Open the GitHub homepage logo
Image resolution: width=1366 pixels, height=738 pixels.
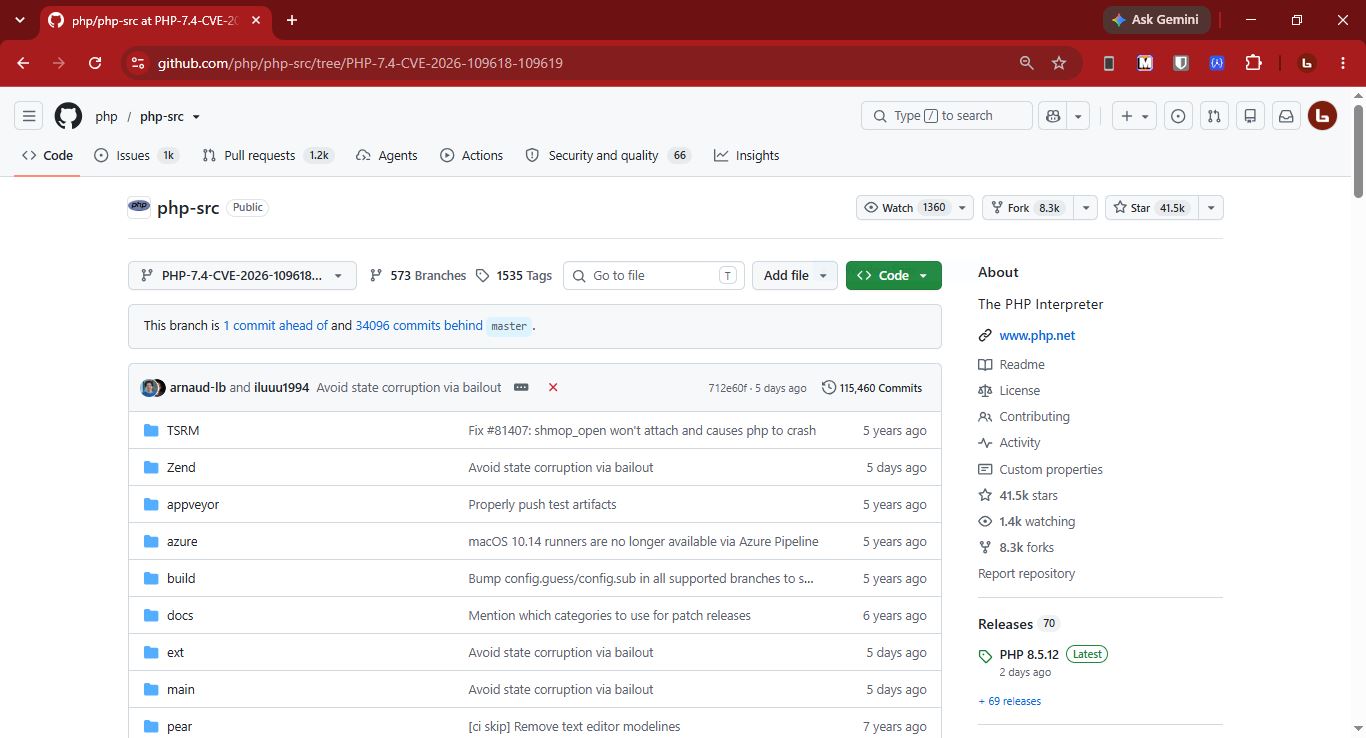coord(68,116)
